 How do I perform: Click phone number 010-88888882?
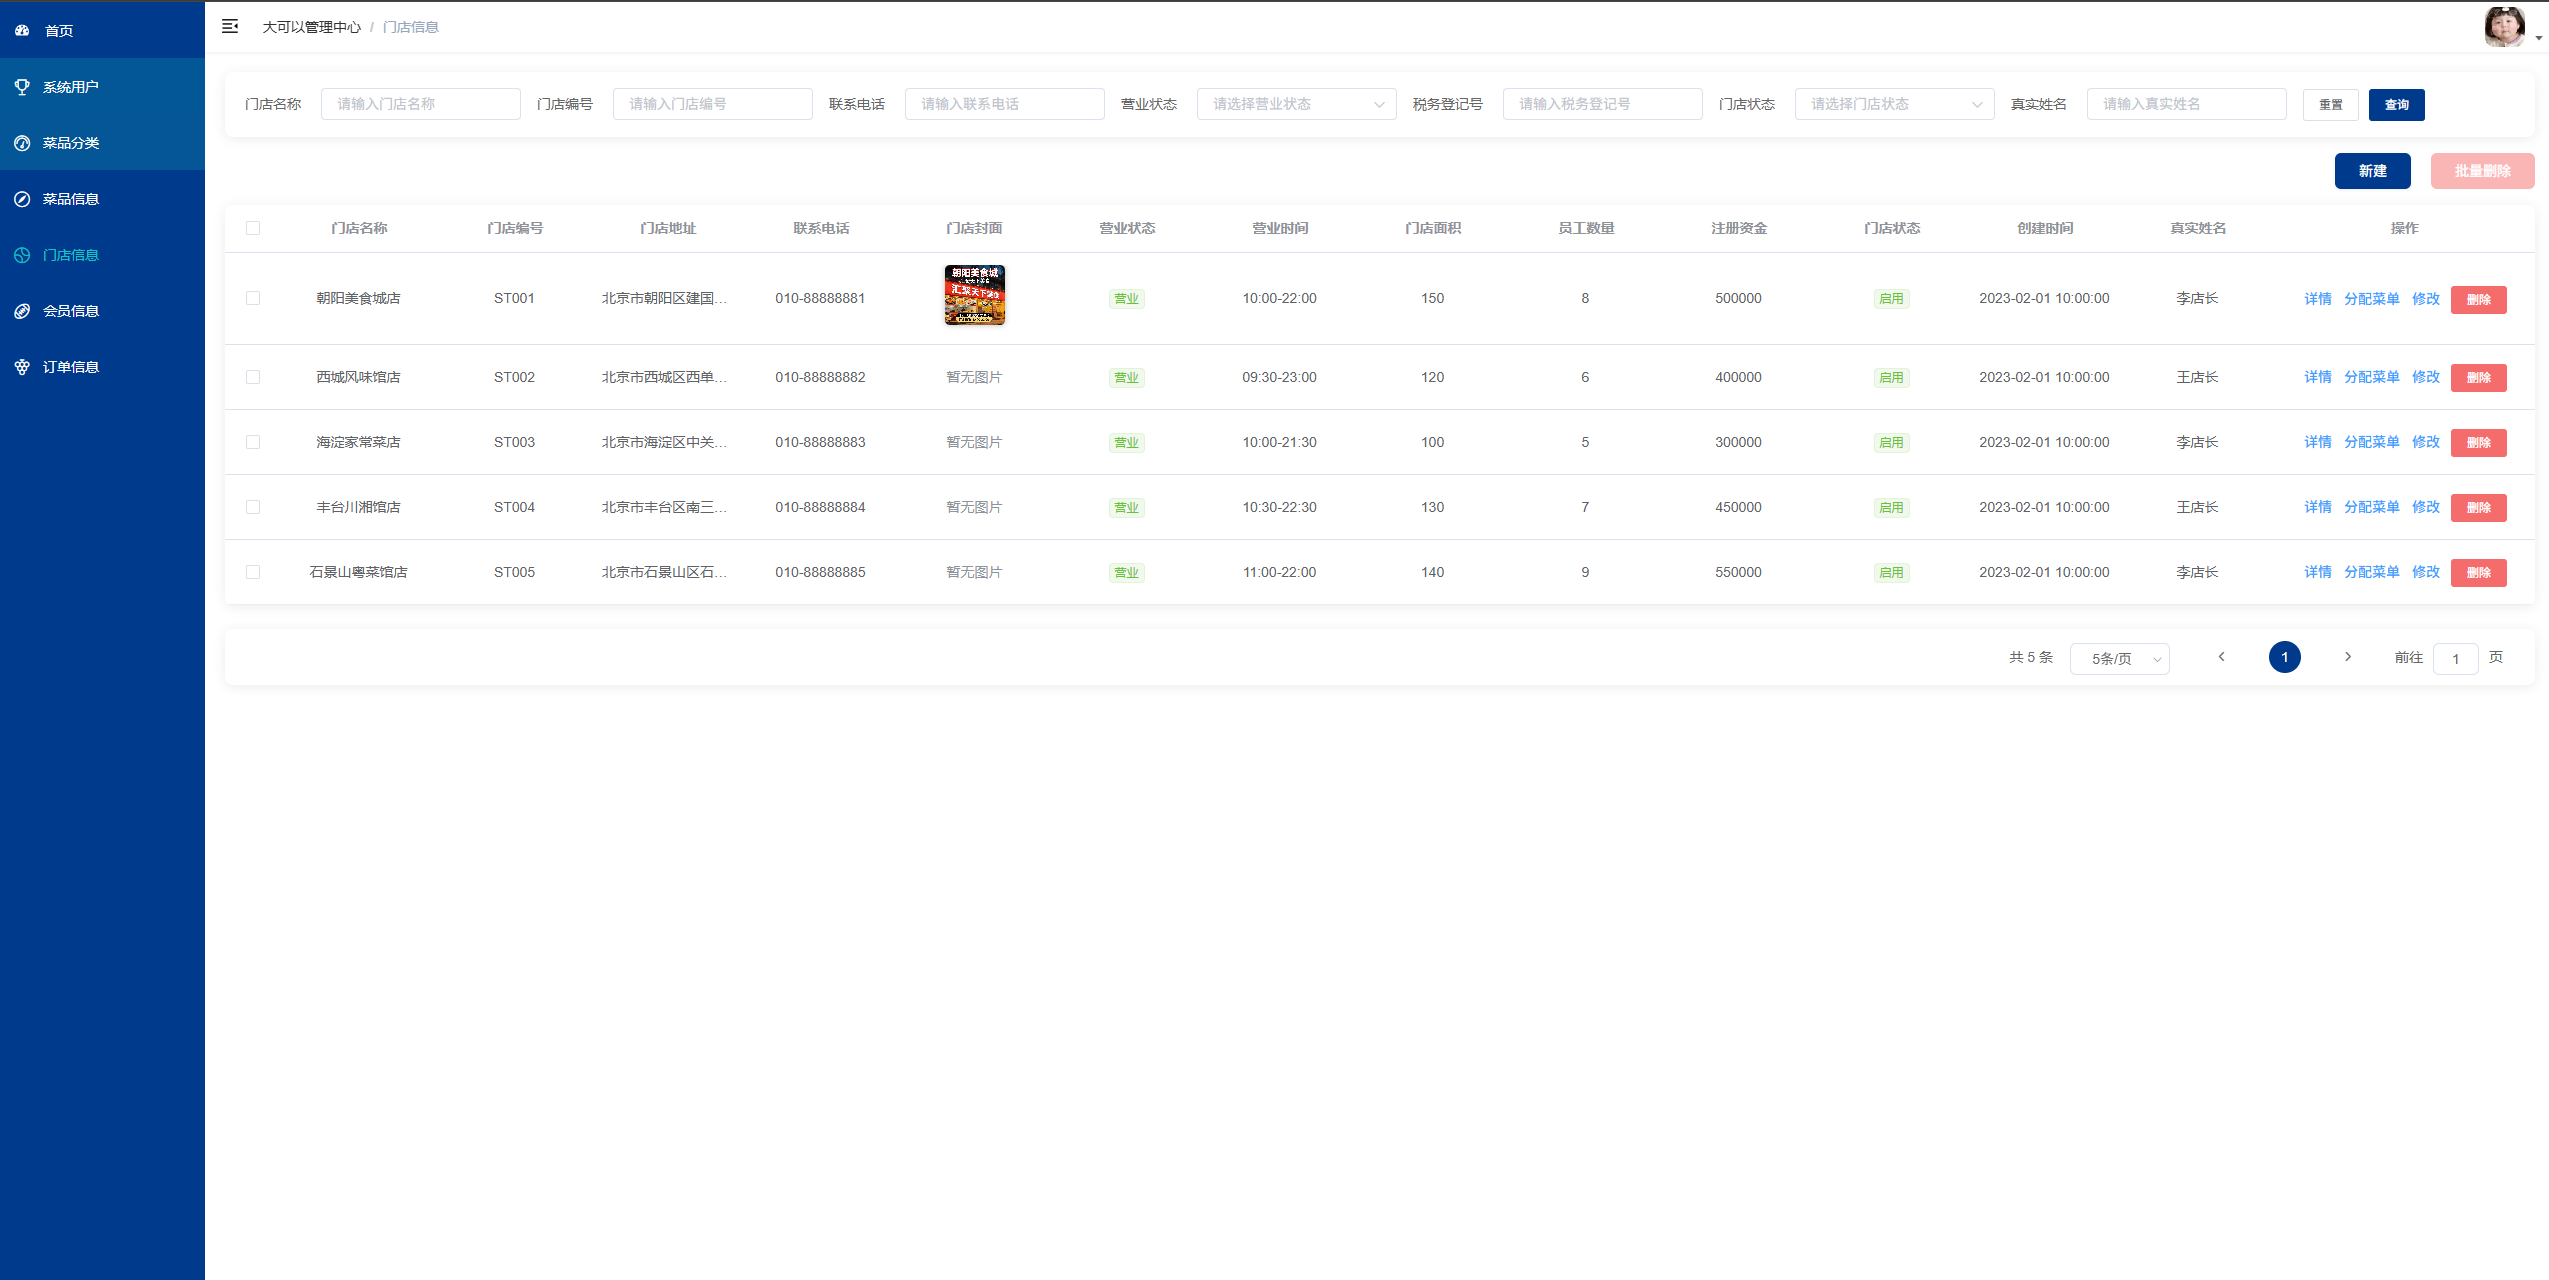[x=820, y=377]
